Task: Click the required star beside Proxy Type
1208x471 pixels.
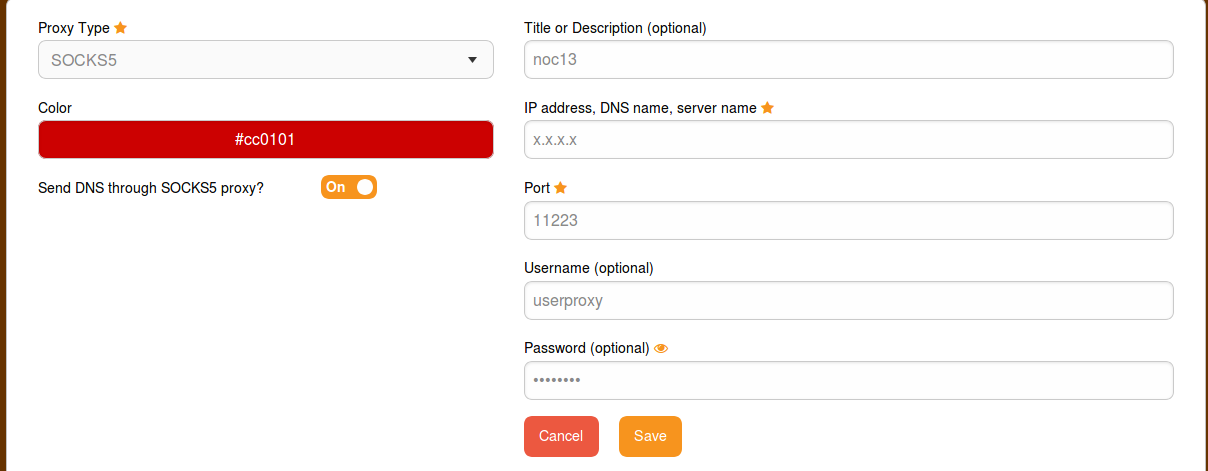Action: [121, 28]
